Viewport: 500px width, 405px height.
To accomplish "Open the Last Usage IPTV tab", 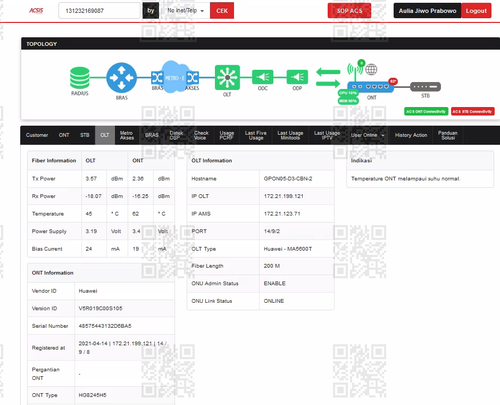I will click(x=327, y=135).
